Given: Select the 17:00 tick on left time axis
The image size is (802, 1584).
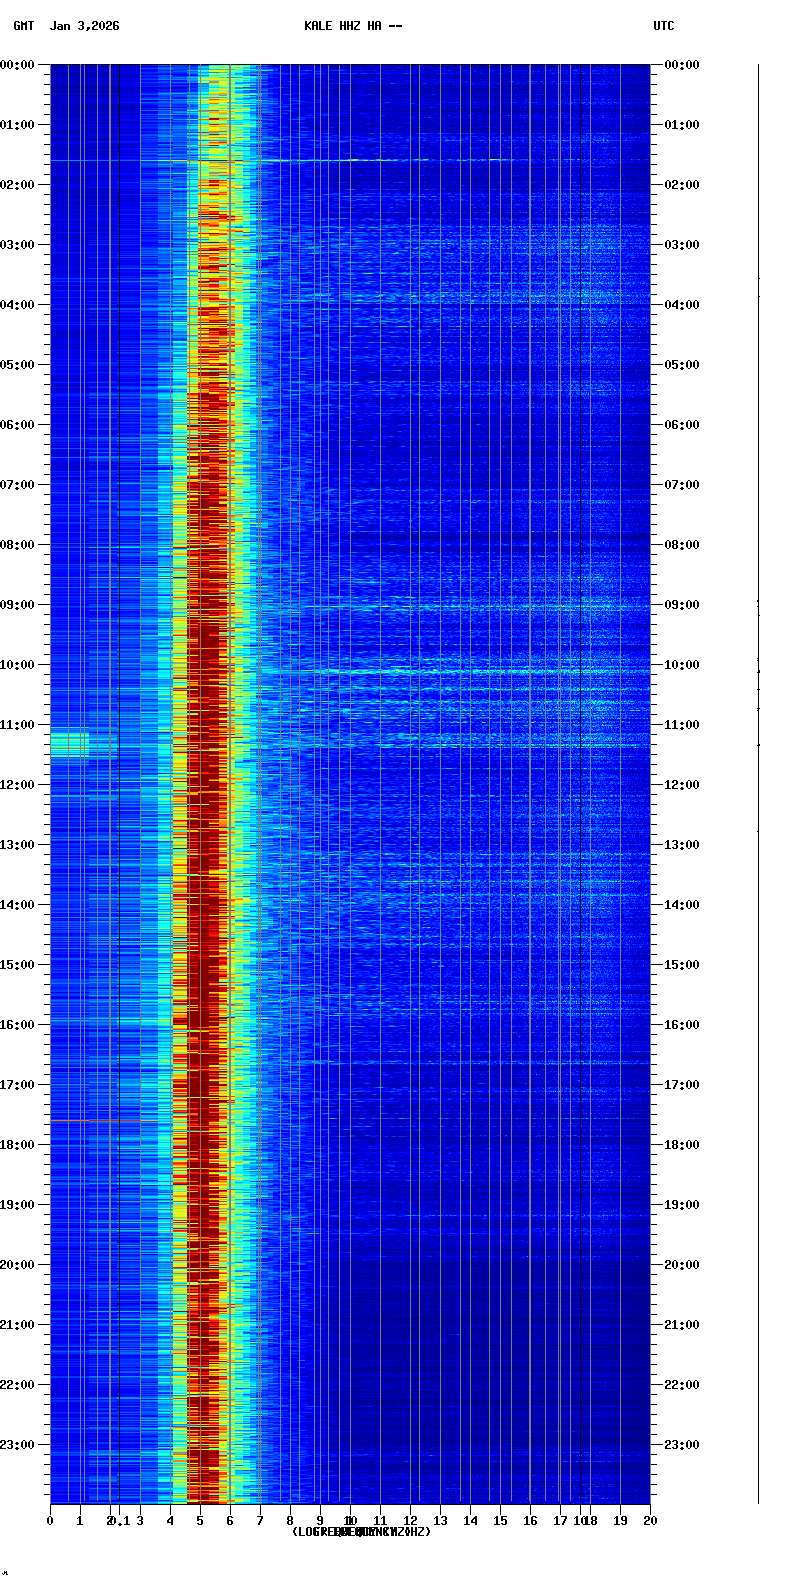Looking at the screenshot, I should tap(18, 1085).
